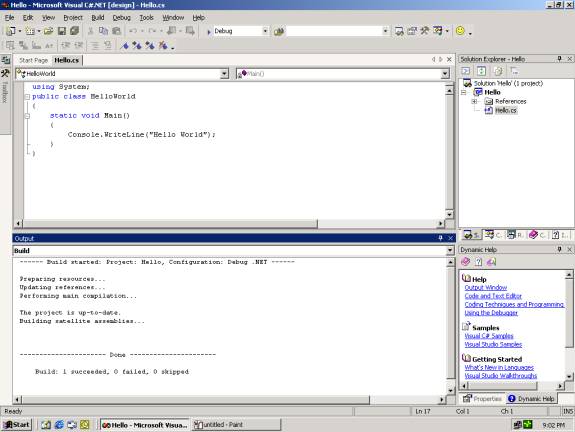The width and height of the screenshot is (575, 432).
Task: Click the Search icon in Dynamic Help toolbar
Action: pyautogui.click(x=491, y=262)
